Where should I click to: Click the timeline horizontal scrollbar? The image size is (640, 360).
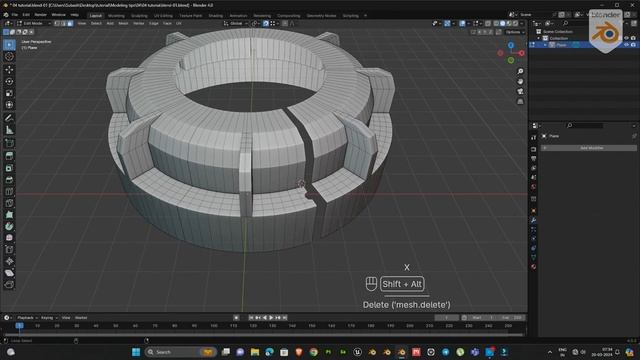[x=263, y=335]
